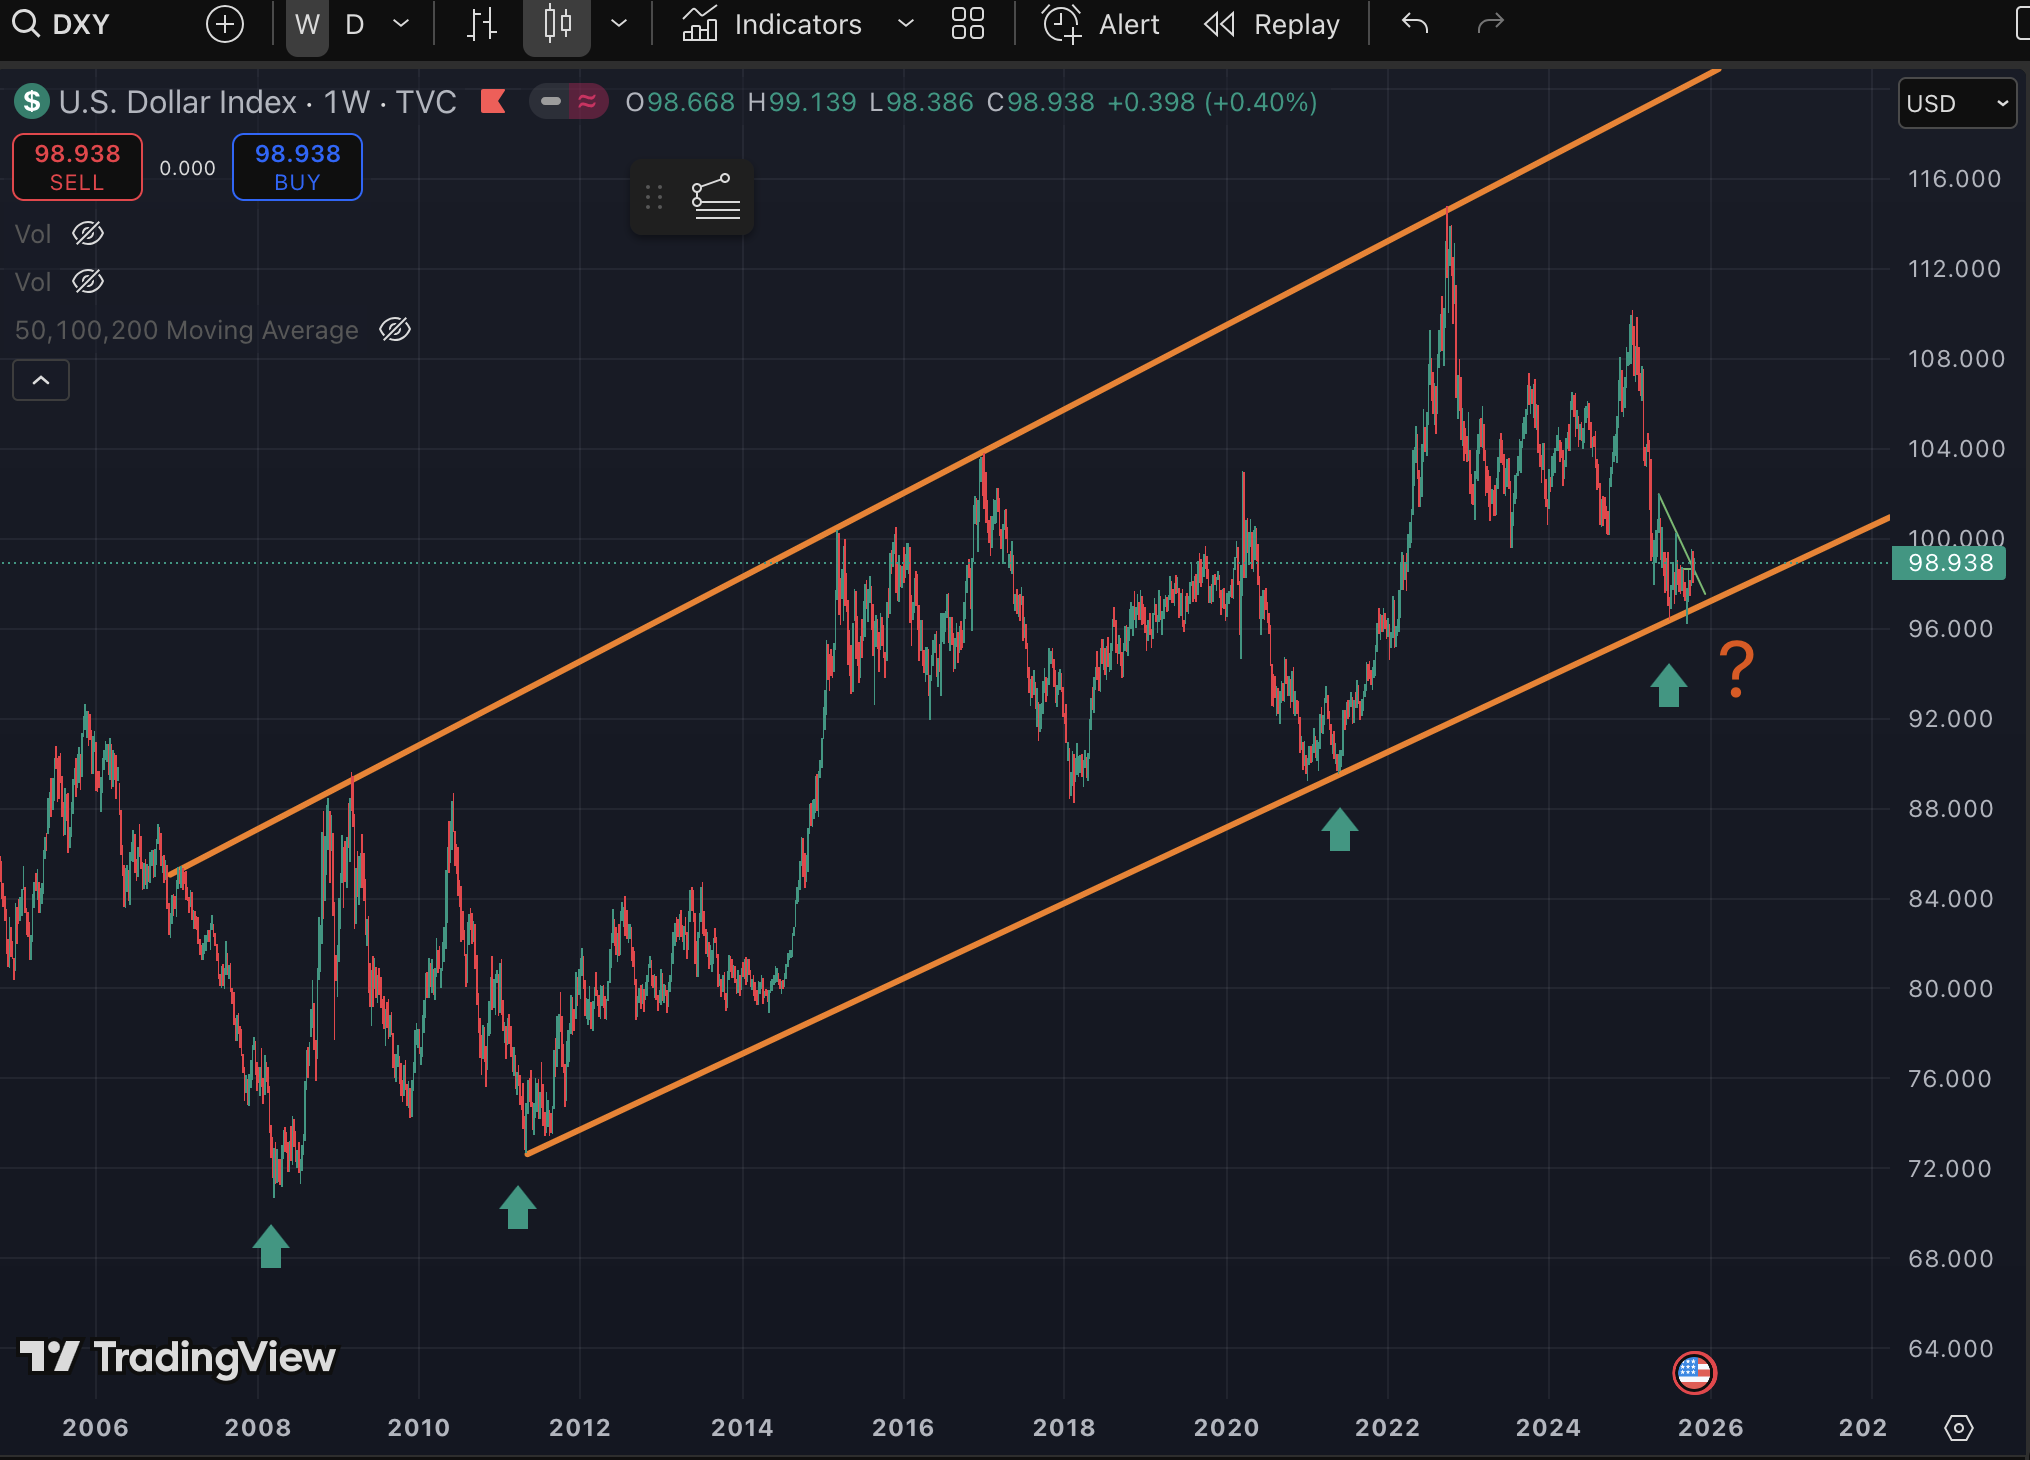Show the 50,100,200 Moving Average indicator
The height and width of the screenshot is (1460, 2030).
click(395, 330)
